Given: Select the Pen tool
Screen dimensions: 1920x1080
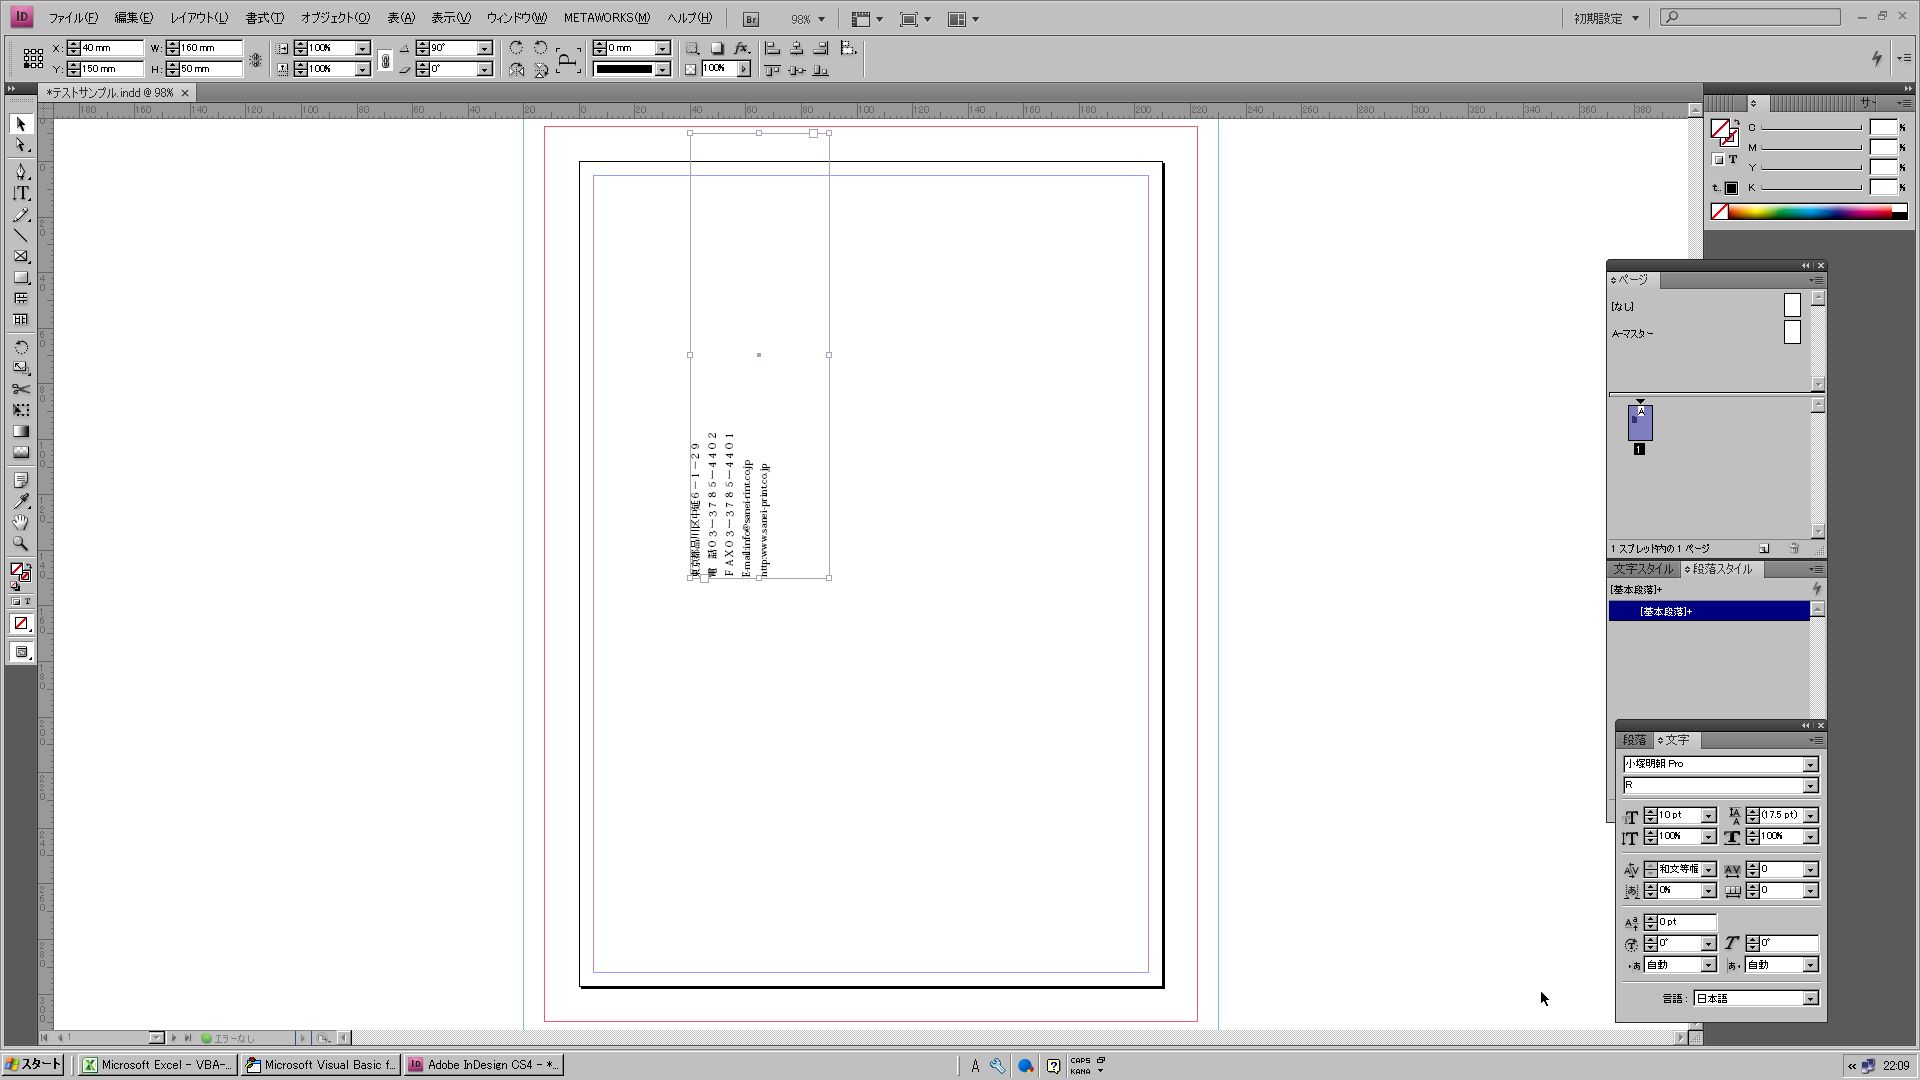Looking at the screenshot, I should coord(21,172).
